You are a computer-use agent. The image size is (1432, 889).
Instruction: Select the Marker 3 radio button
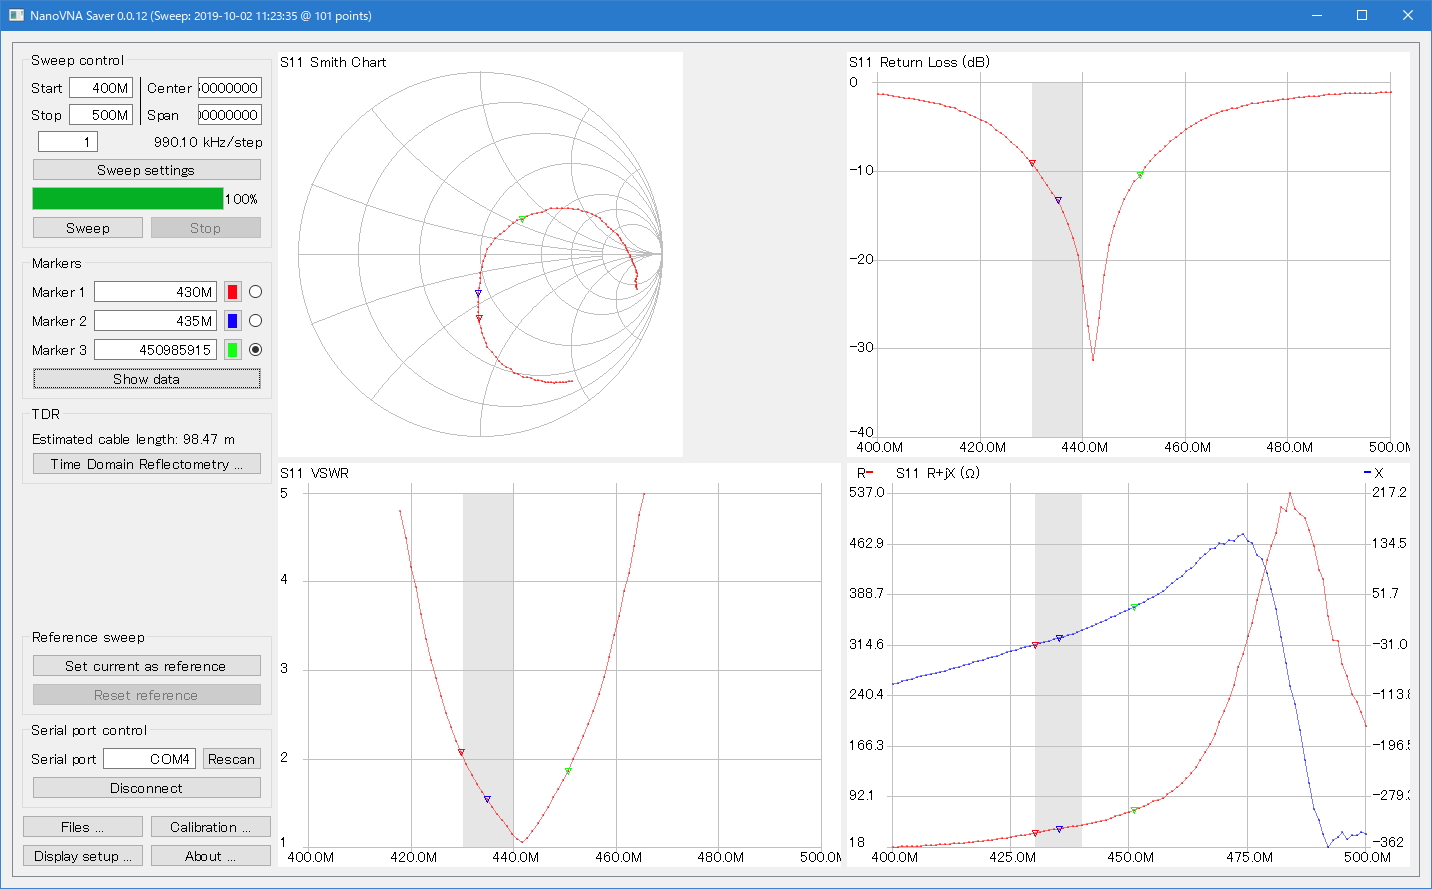(x=256, y=350)
